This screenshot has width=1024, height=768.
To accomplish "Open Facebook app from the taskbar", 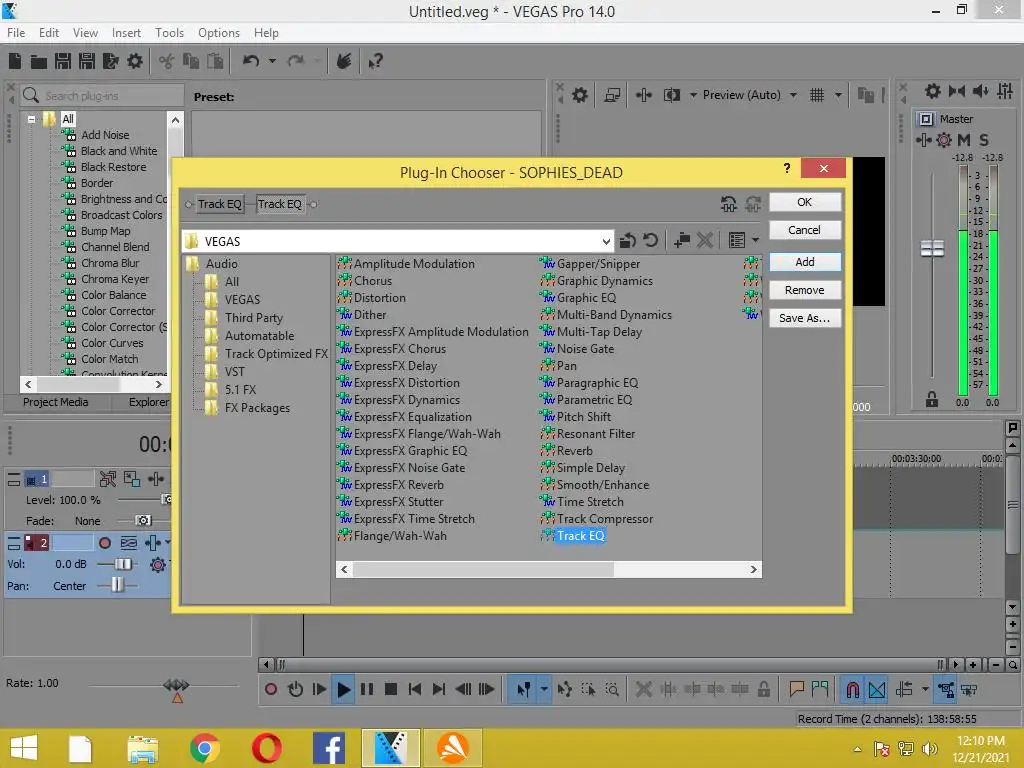I will tap(328, 748).
